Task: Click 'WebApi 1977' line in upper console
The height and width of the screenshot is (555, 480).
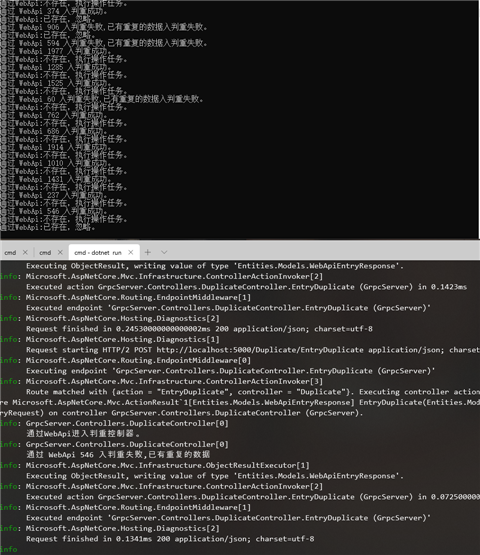Action: (56, 51)
